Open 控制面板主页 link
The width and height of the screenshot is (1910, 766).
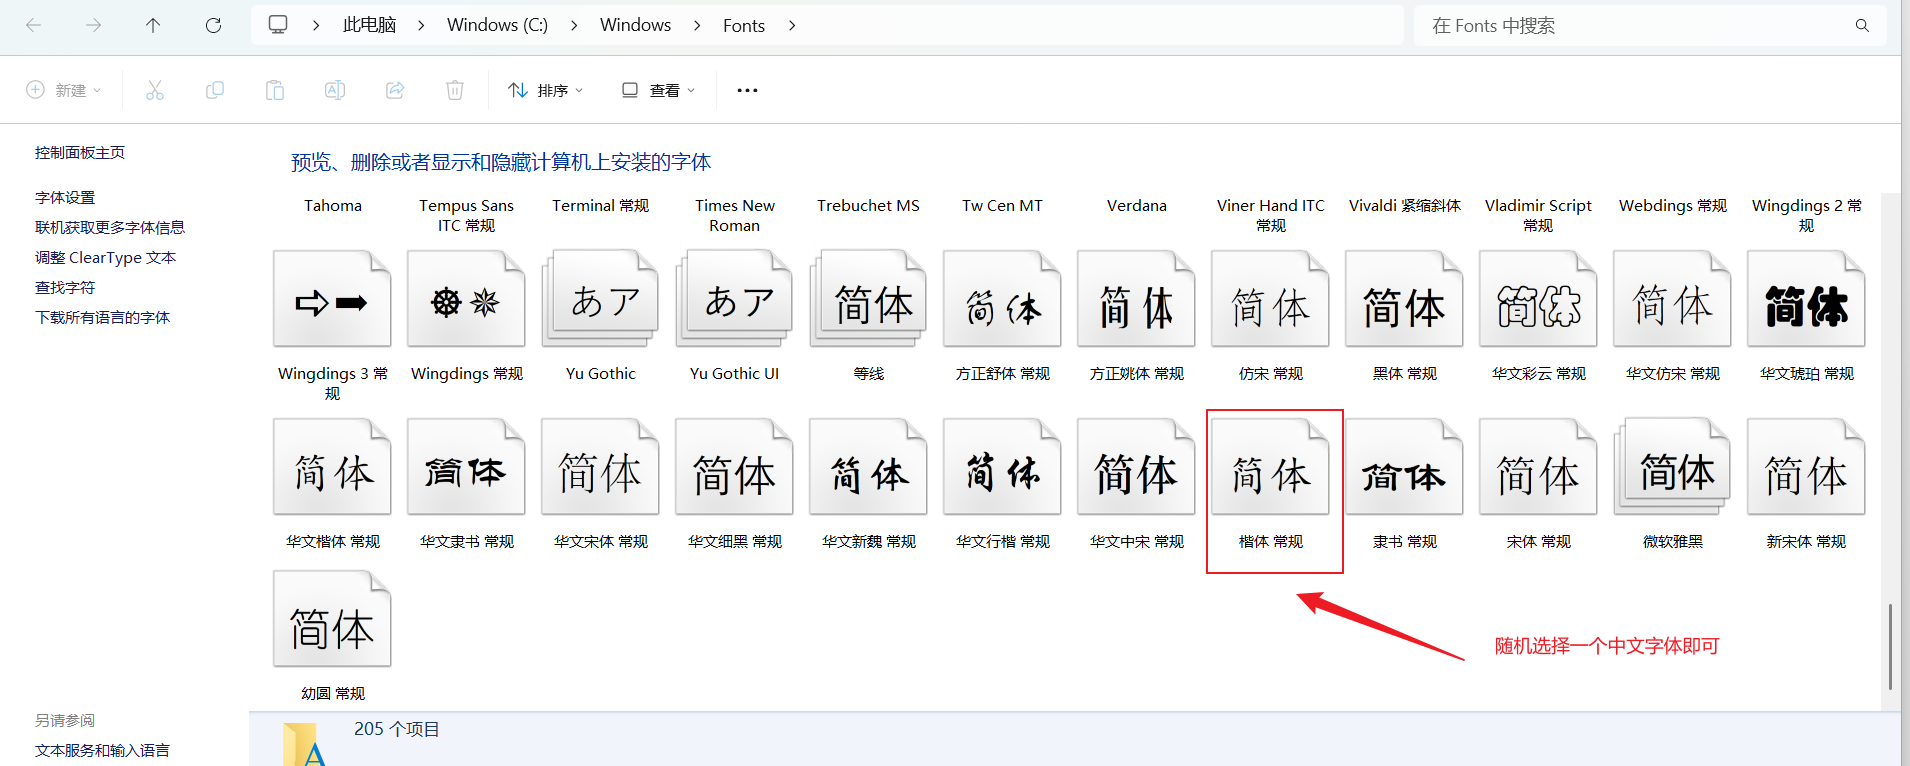pos(80,152)
